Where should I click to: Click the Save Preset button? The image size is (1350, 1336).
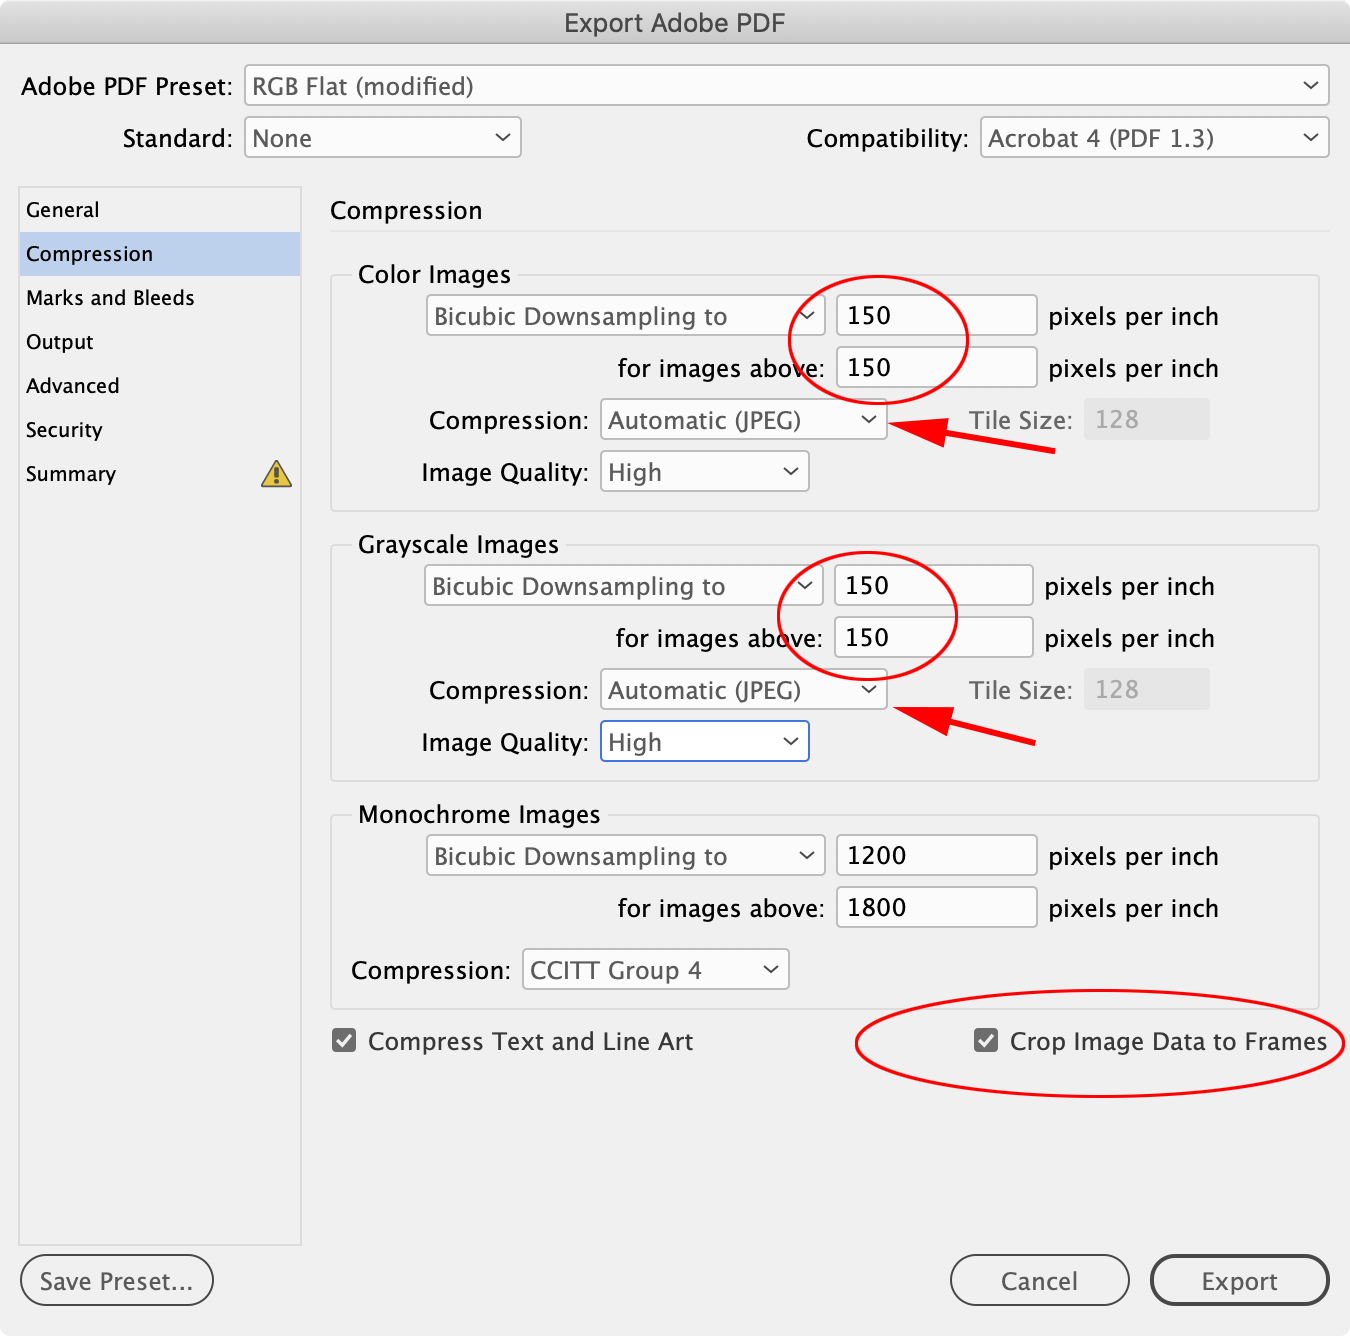[116, 1280]
